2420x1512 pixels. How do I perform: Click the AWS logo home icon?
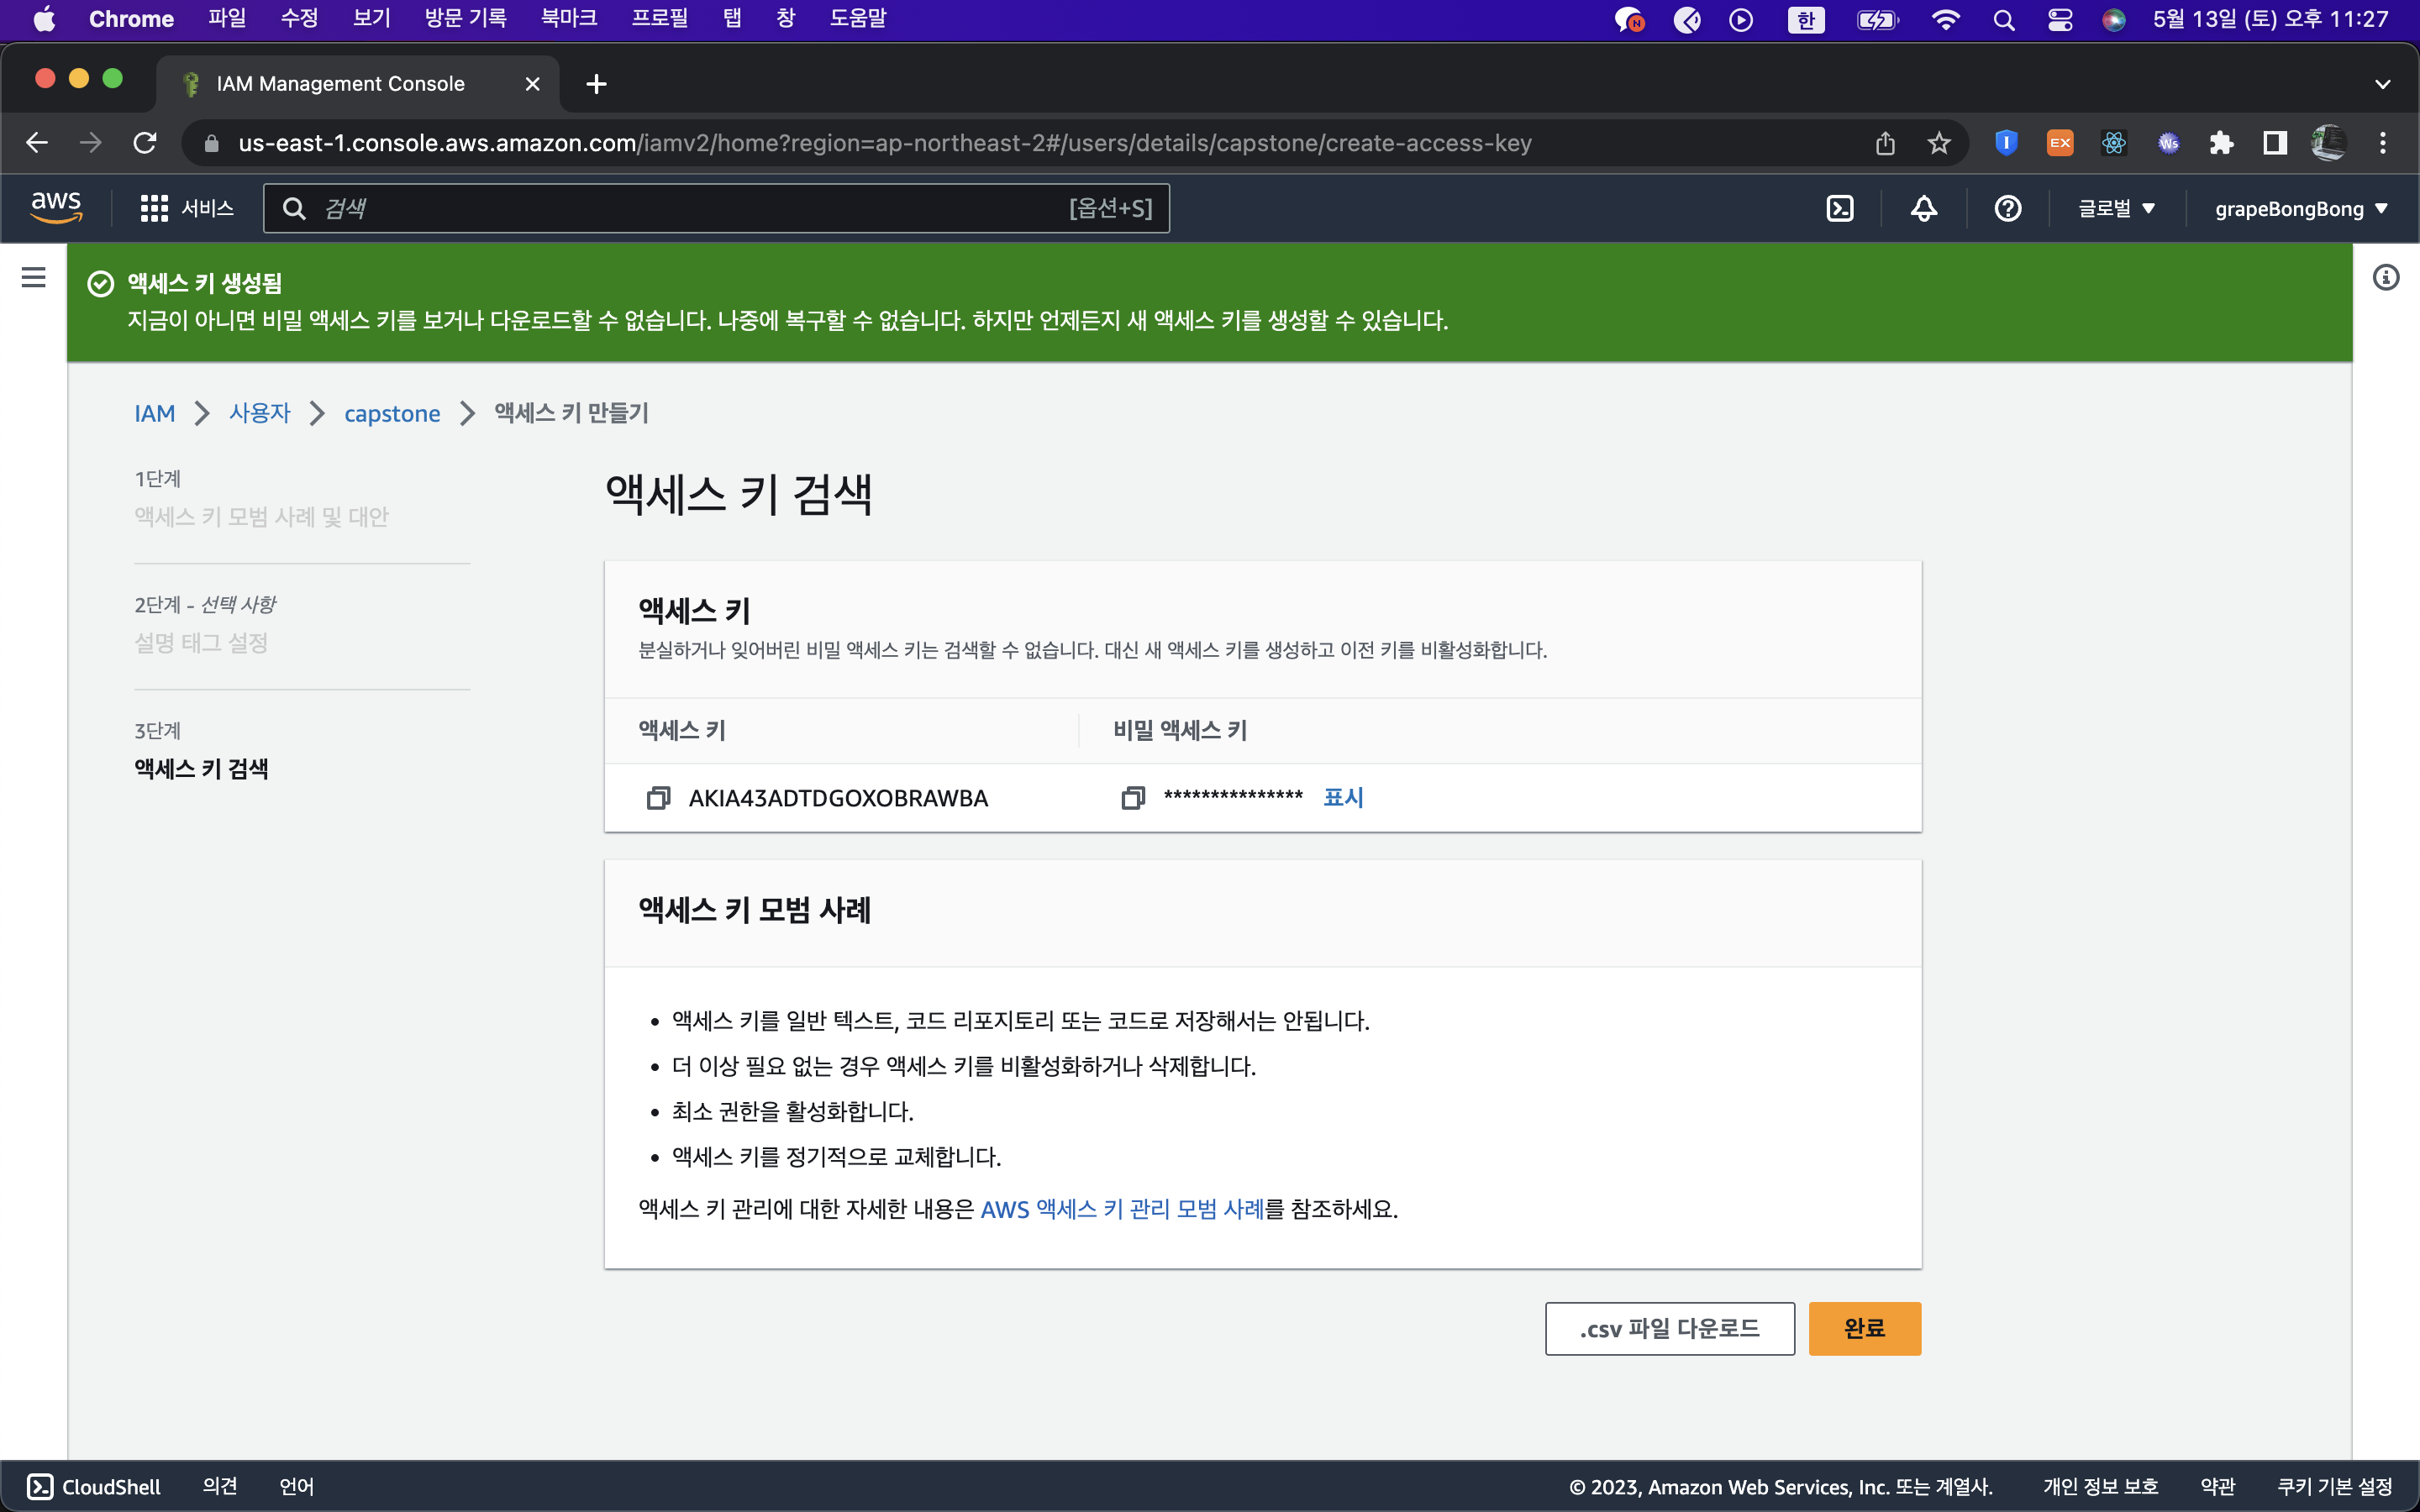tap(56, 207)
